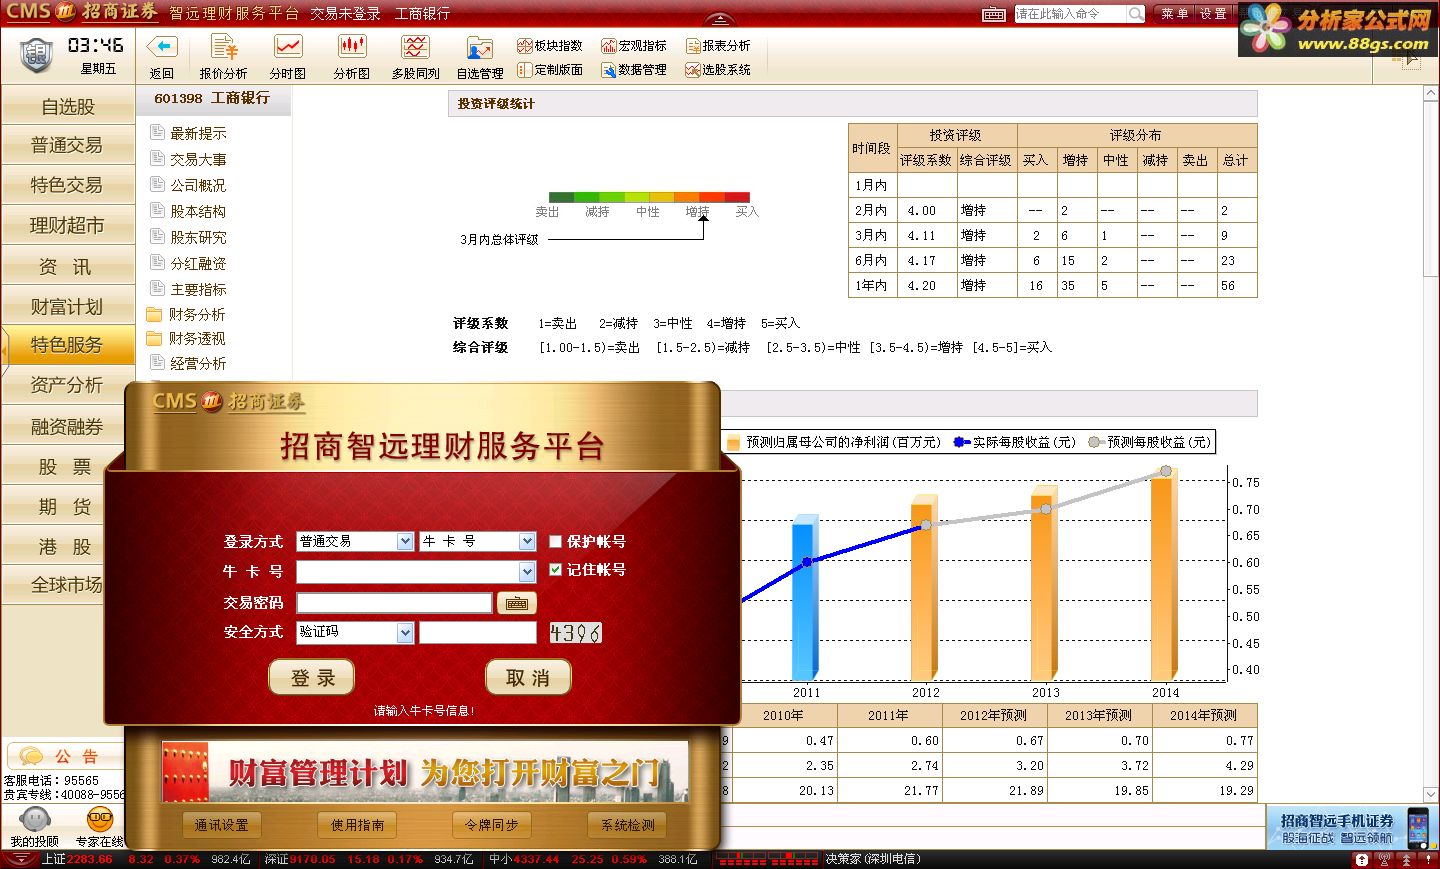Screen dimensions: 1440x869
Task: Uncheck the 记住帐号 checkbox
Action: (x=556, y=569)
